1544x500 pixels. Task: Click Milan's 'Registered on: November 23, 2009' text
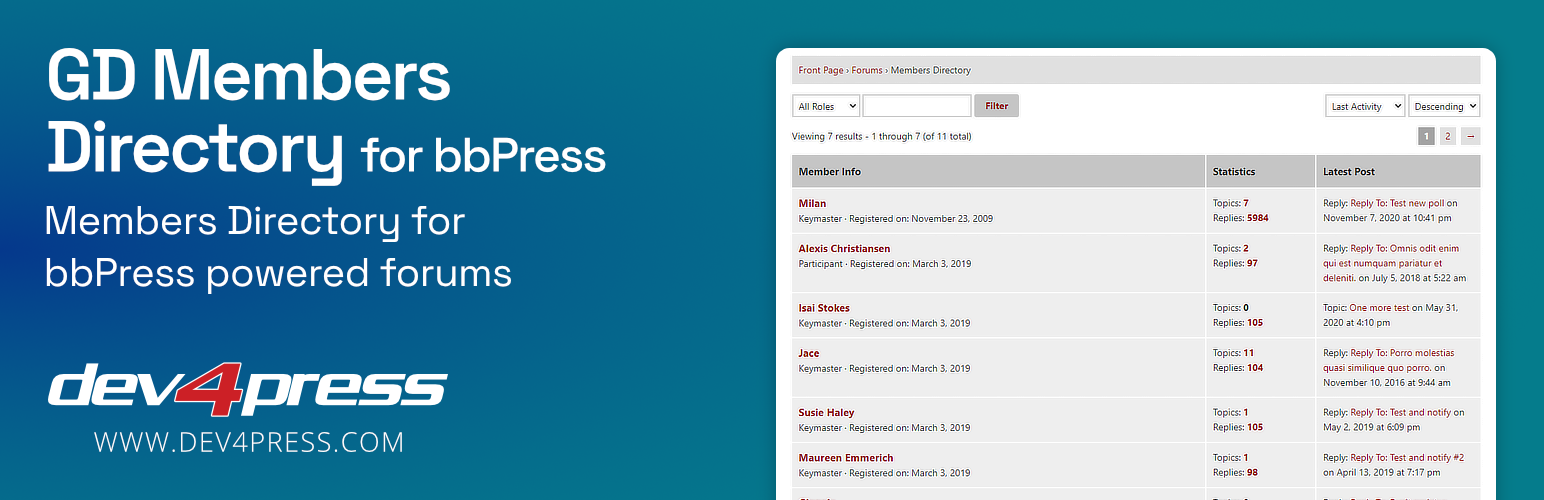(921, 218)
